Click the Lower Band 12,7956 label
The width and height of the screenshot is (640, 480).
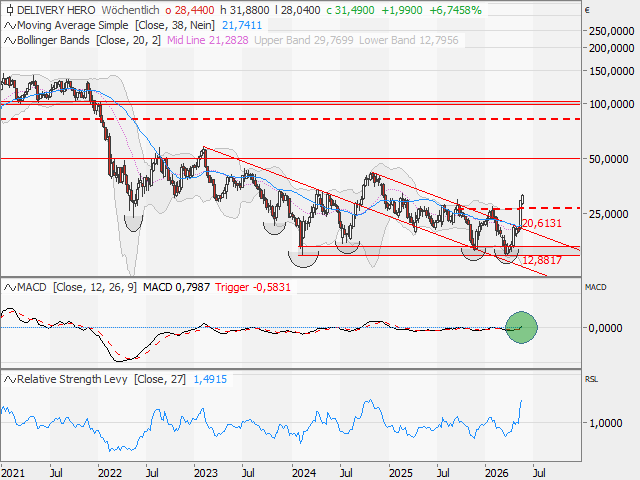click(x=409, y=40)
